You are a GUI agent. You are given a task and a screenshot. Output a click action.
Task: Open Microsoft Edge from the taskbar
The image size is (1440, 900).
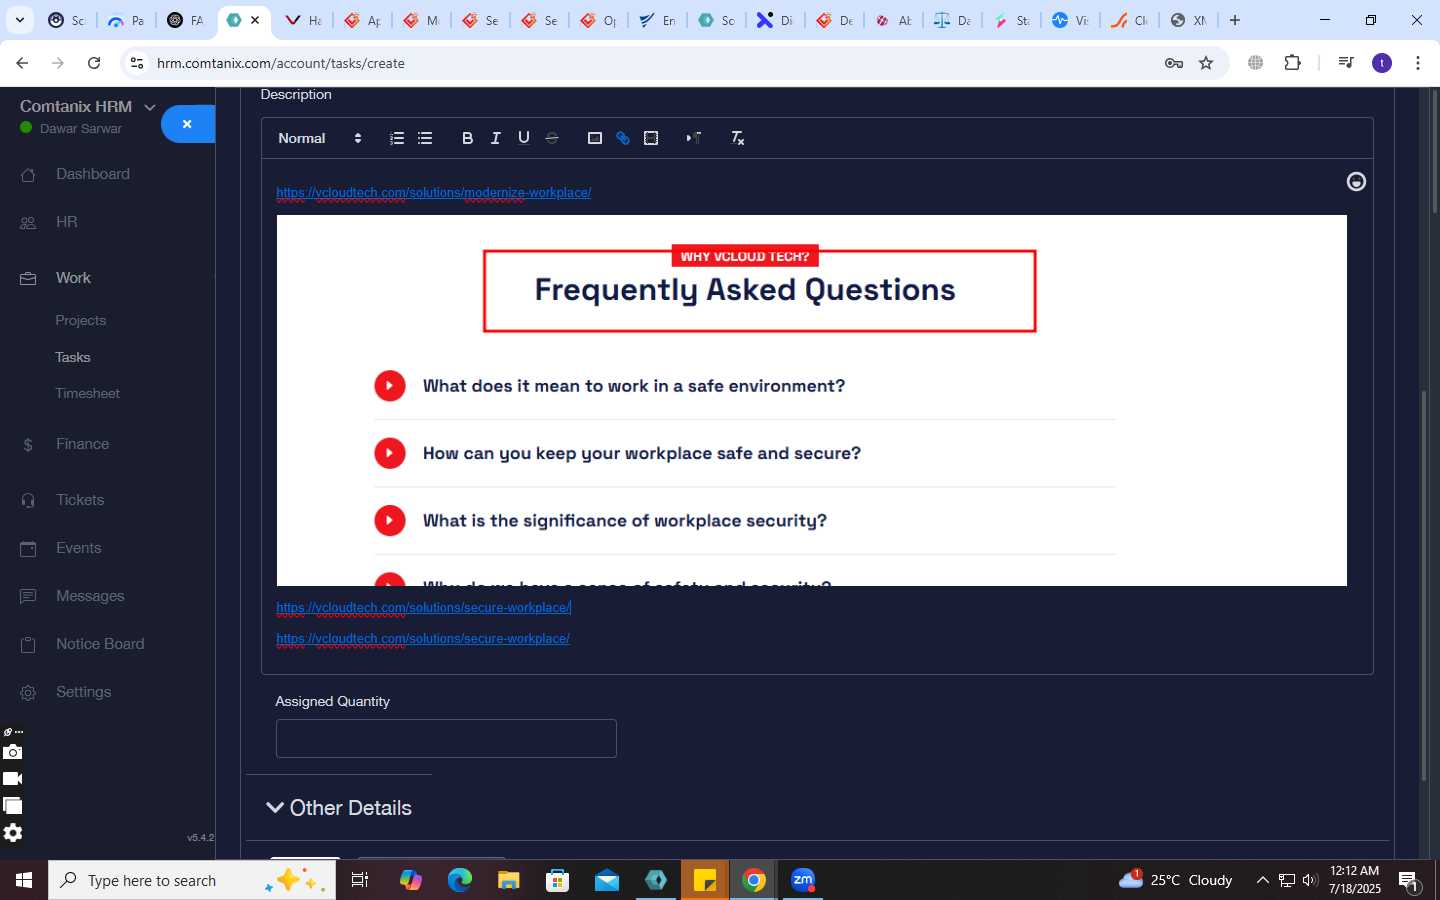pyautogui.click(x=459, y=880)
